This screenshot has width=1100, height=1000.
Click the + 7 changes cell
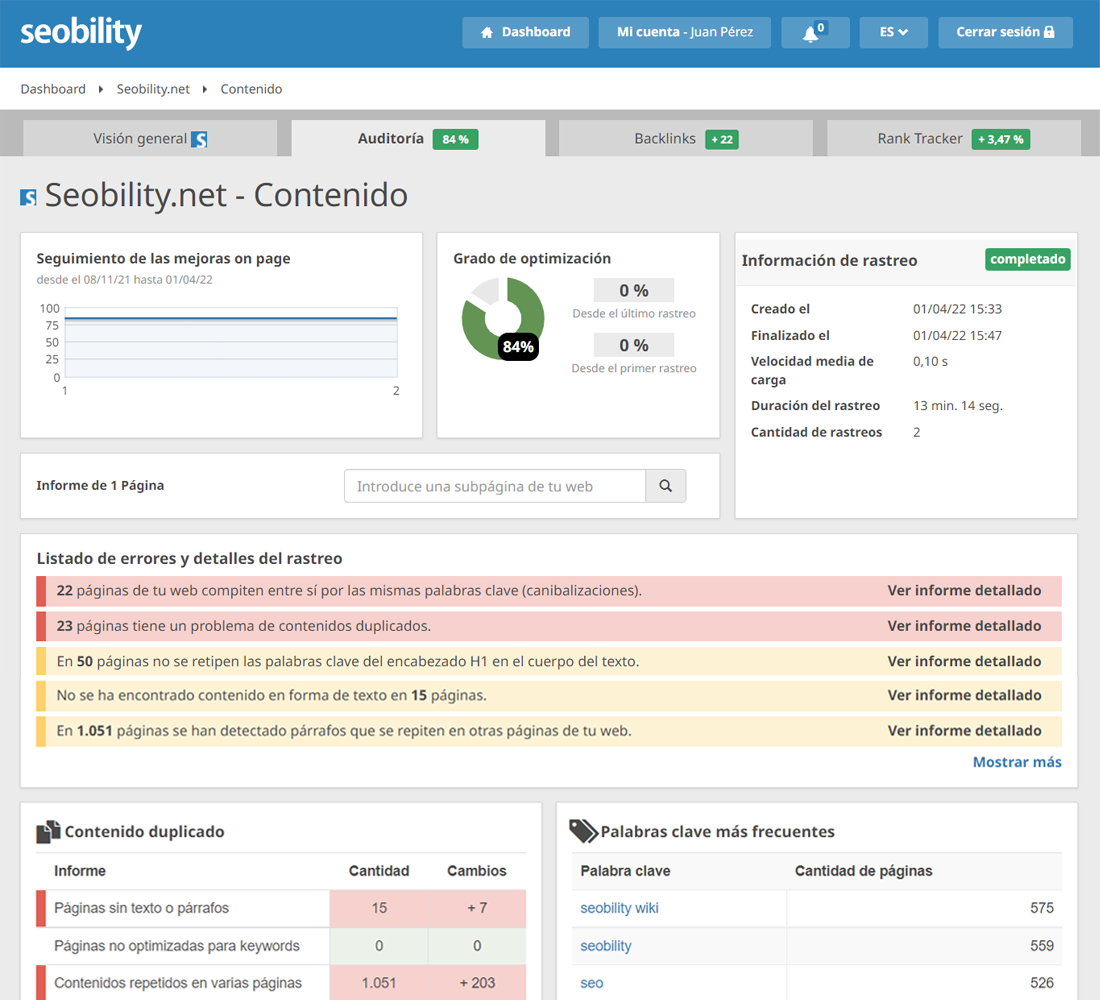477,908
